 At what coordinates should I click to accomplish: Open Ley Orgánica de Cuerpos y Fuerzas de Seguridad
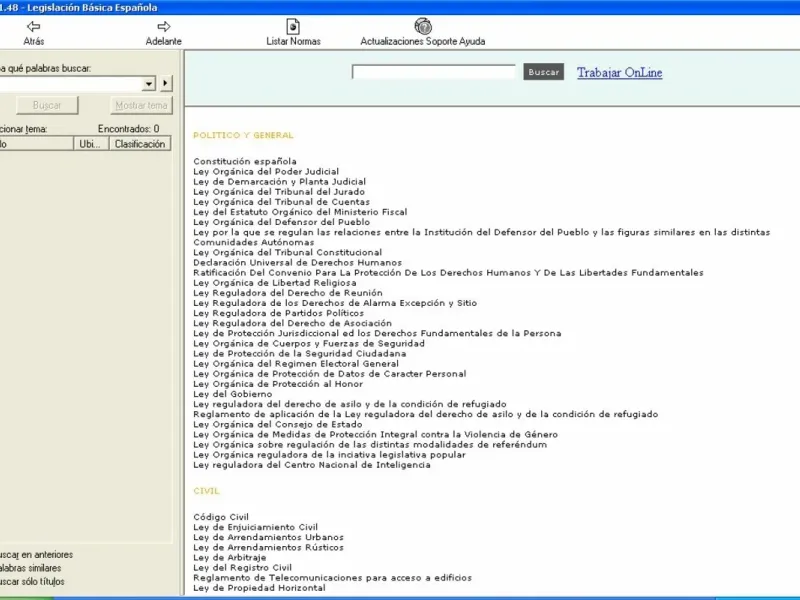tap(309, 343)
